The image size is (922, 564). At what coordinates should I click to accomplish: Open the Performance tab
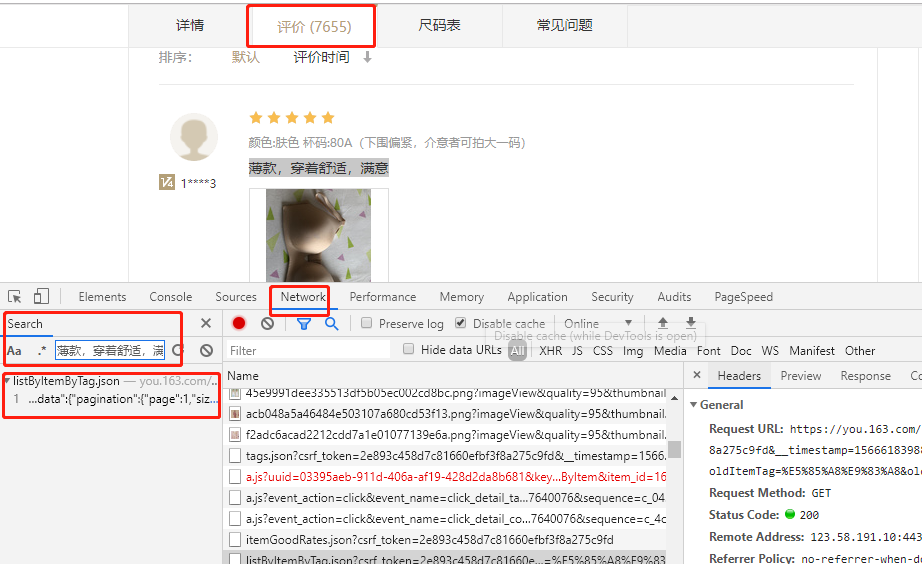pos(383,297)
